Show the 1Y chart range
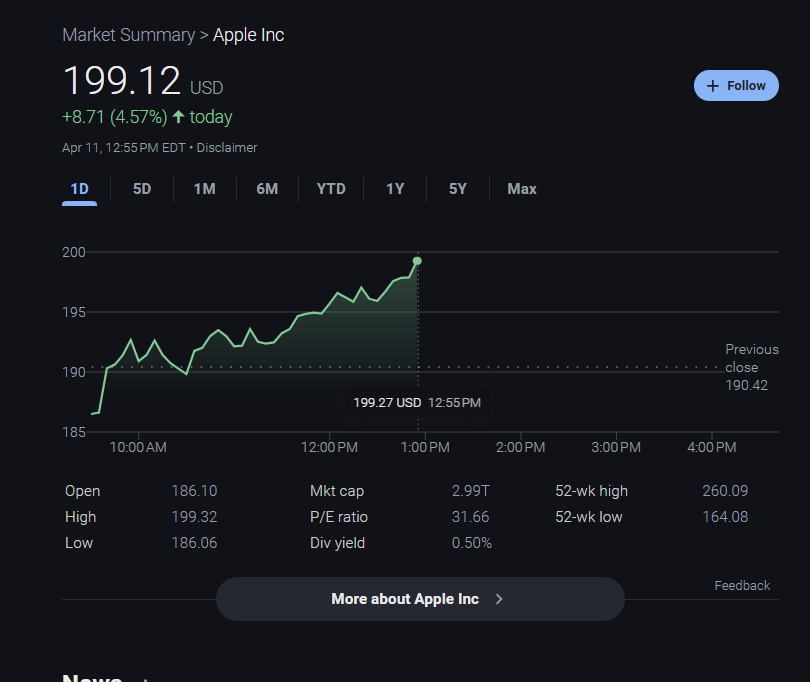The width and height of the screenshot is (810, 682). [x=395, y=189]
